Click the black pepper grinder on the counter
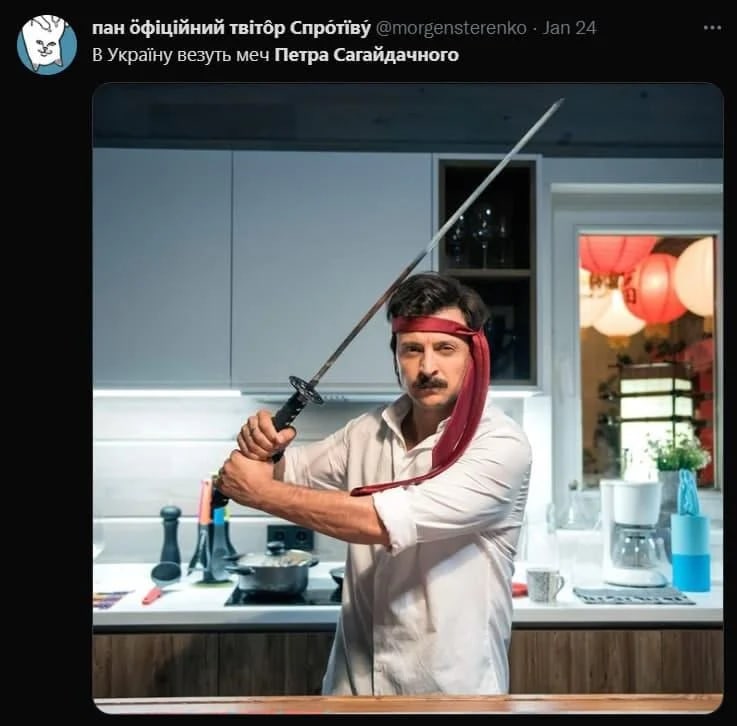Viewport: 737px width, 726px height. click(170, 536)
